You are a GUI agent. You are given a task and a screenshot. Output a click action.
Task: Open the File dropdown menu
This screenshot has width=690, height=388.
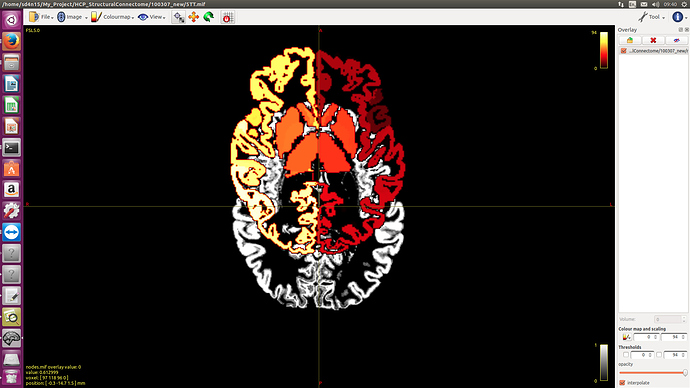pyautogui.click(x=41, y=17)
